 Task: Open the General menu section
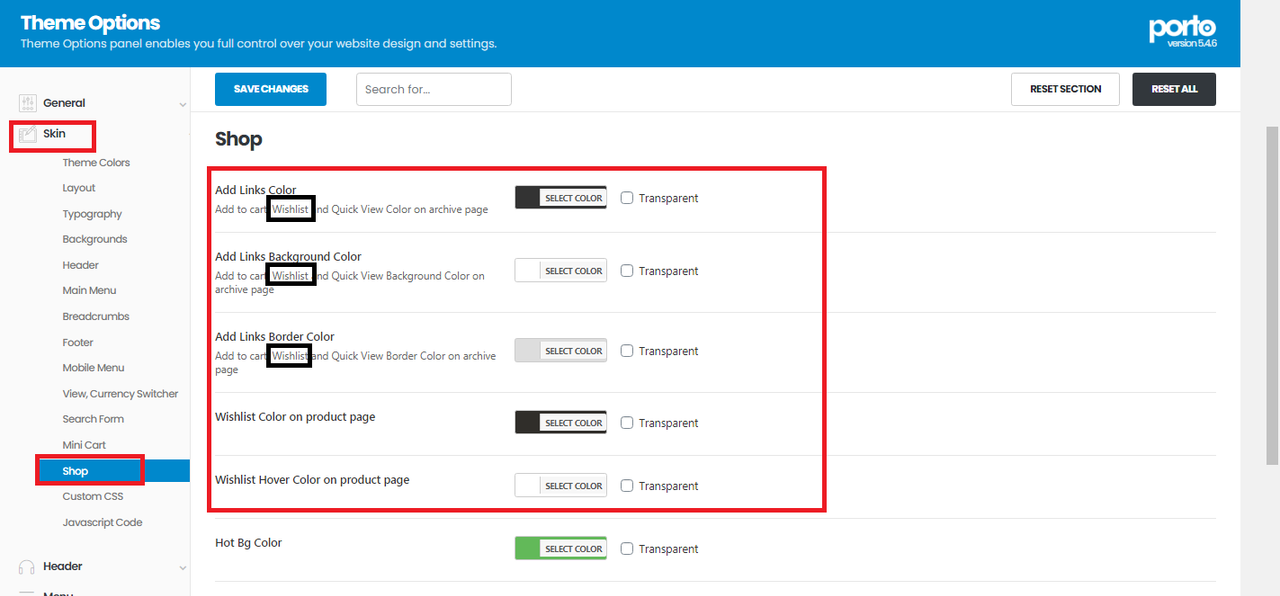[64, 103]
